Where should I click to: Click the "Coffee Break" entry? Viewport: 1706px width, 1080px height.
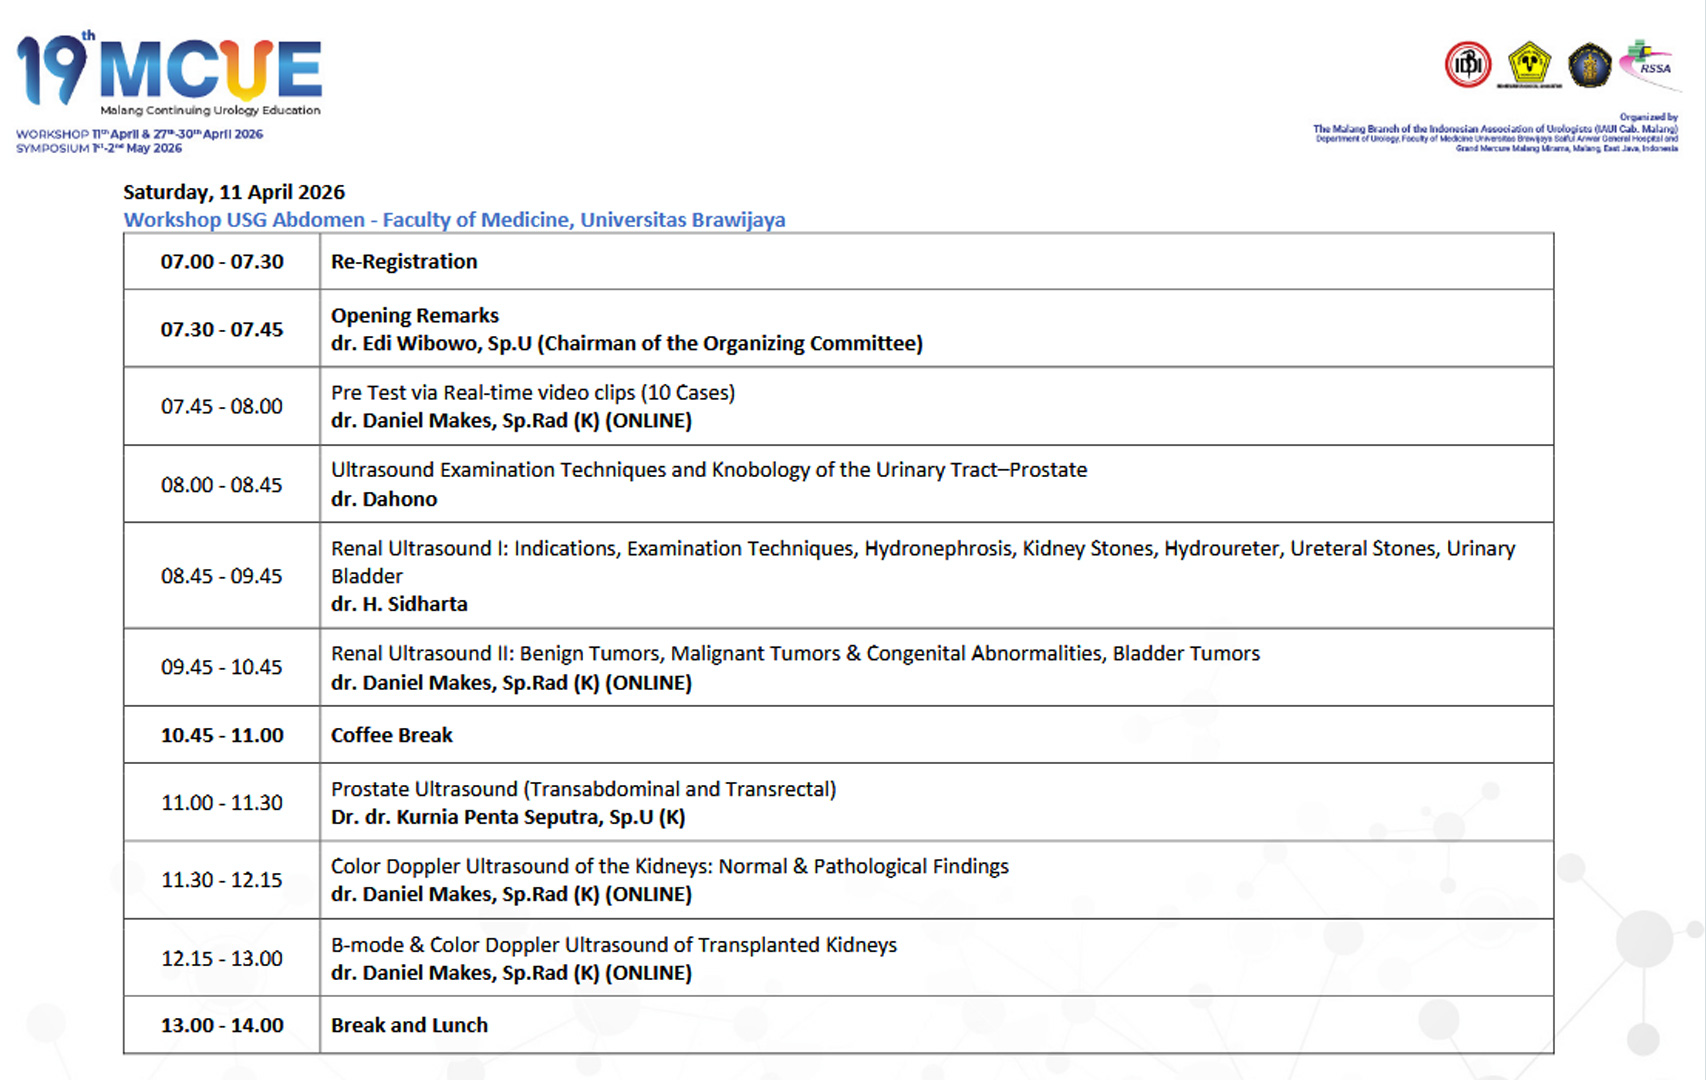coord(392,735)
